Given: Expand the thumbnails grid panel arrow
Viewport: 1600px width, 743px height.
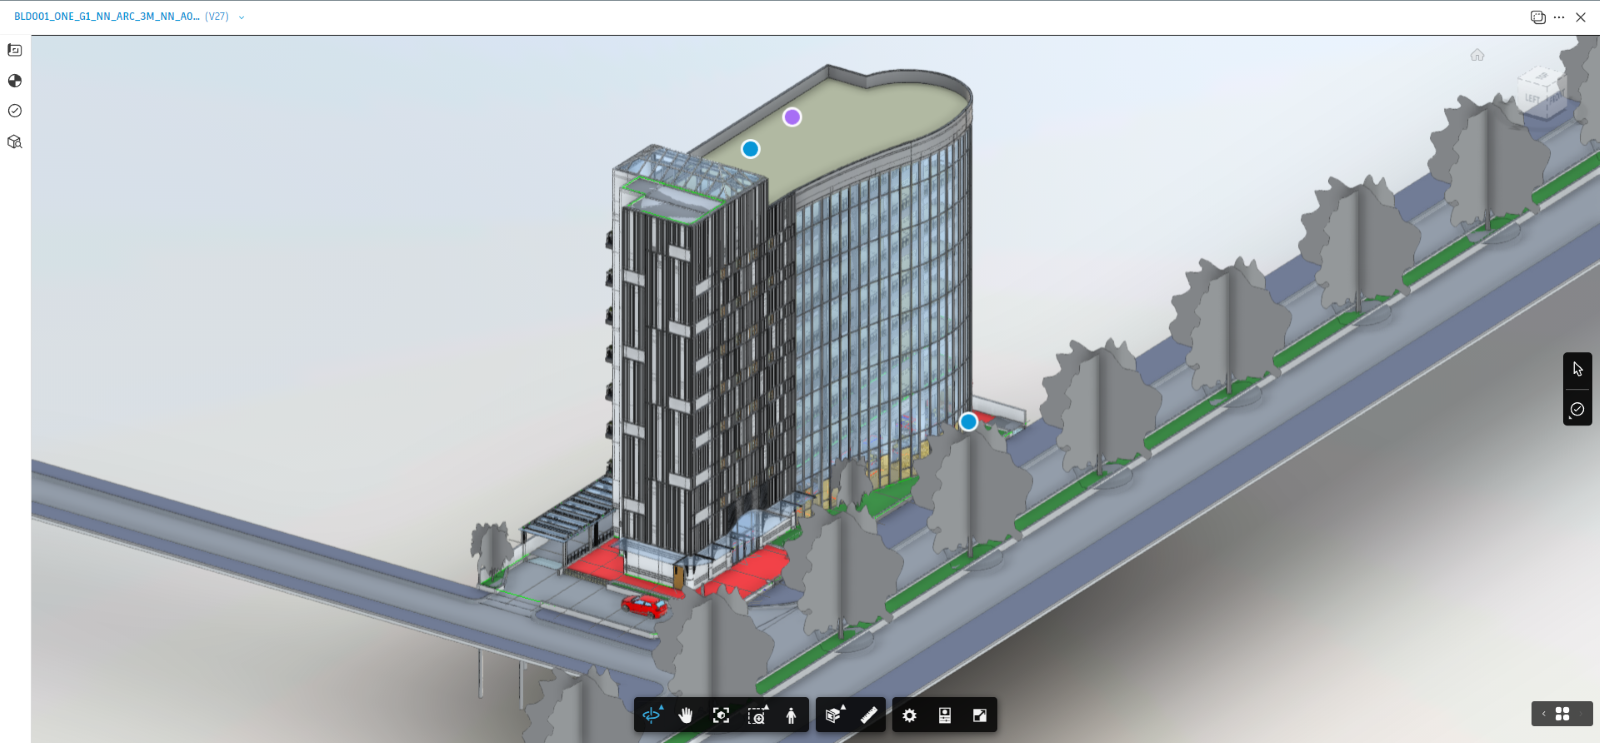Looking at the screenshot, I should point(1544,714).
